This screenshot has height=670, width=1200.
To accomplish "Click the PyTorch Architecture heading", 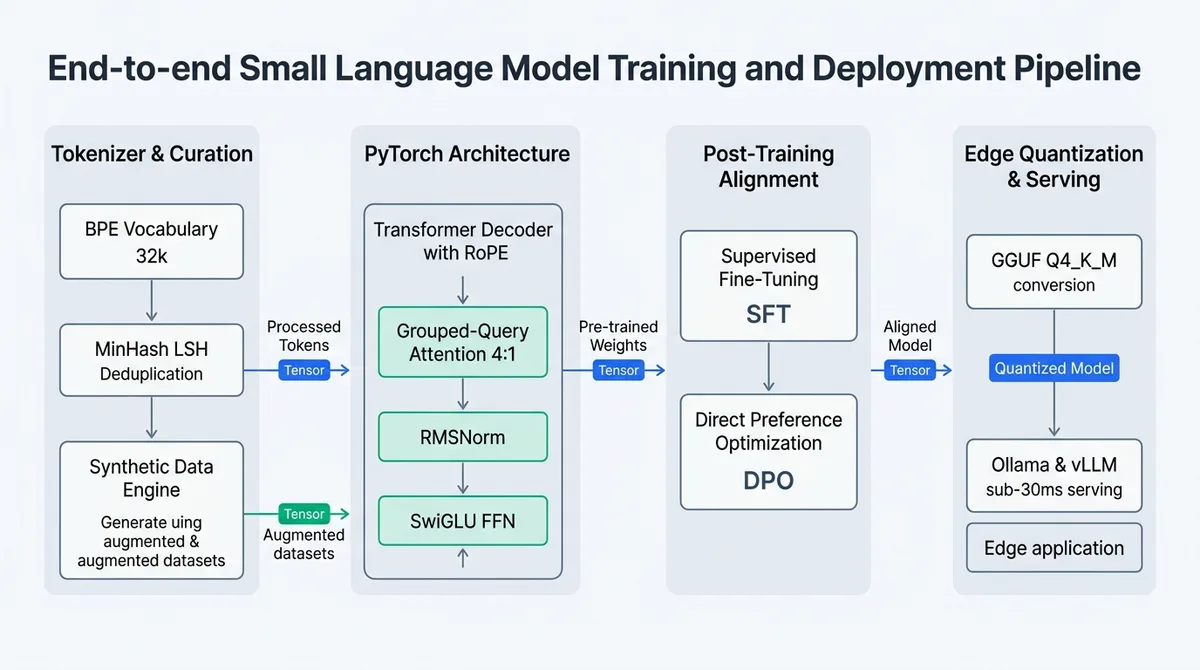I will [467, 154].
